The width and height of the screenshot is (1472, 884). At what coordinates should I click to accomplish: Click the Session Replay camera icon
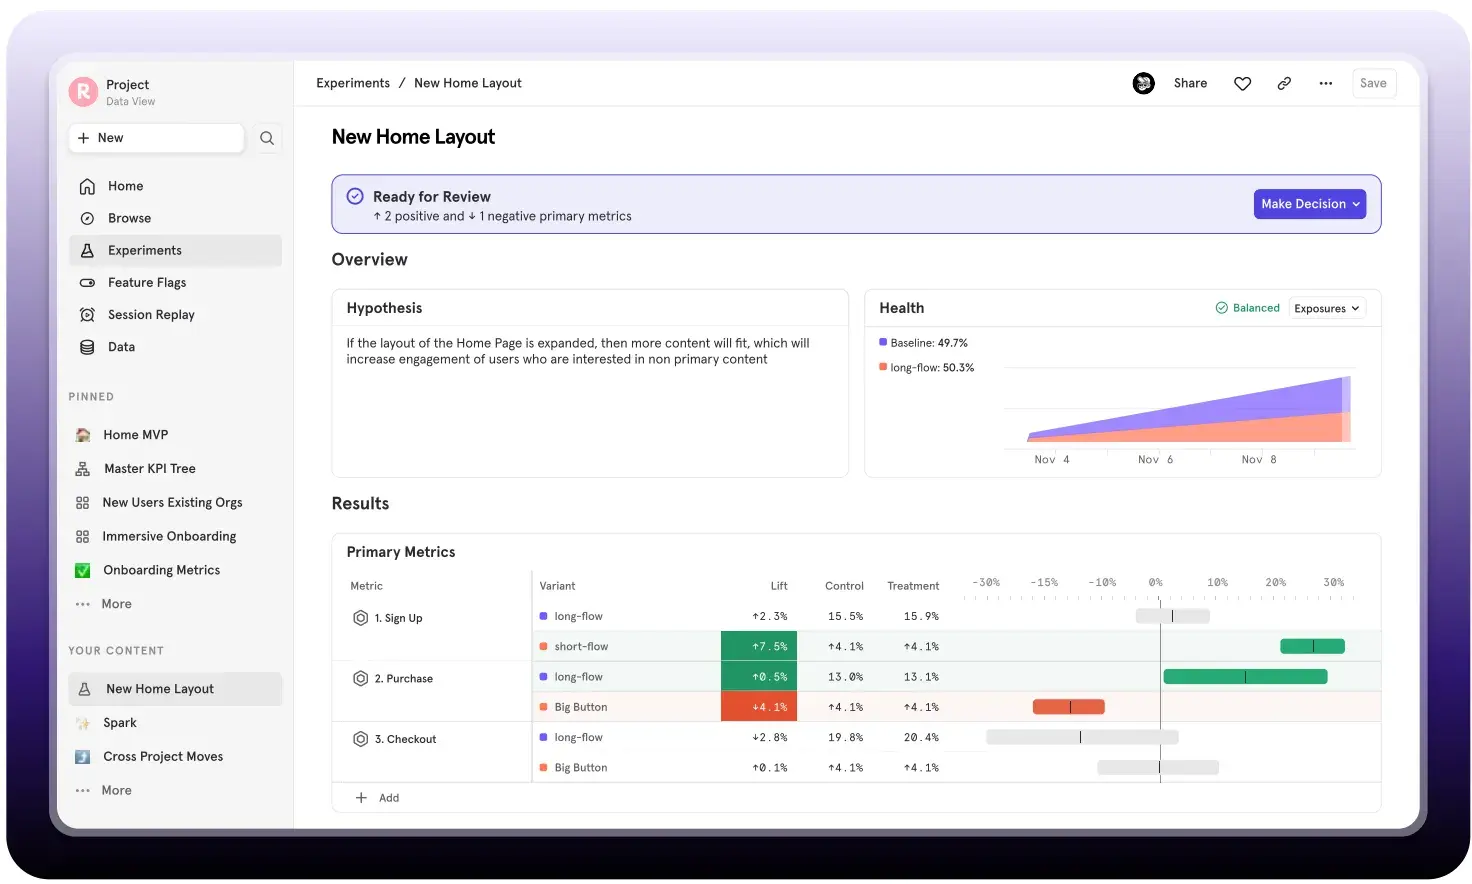(87, 314)
